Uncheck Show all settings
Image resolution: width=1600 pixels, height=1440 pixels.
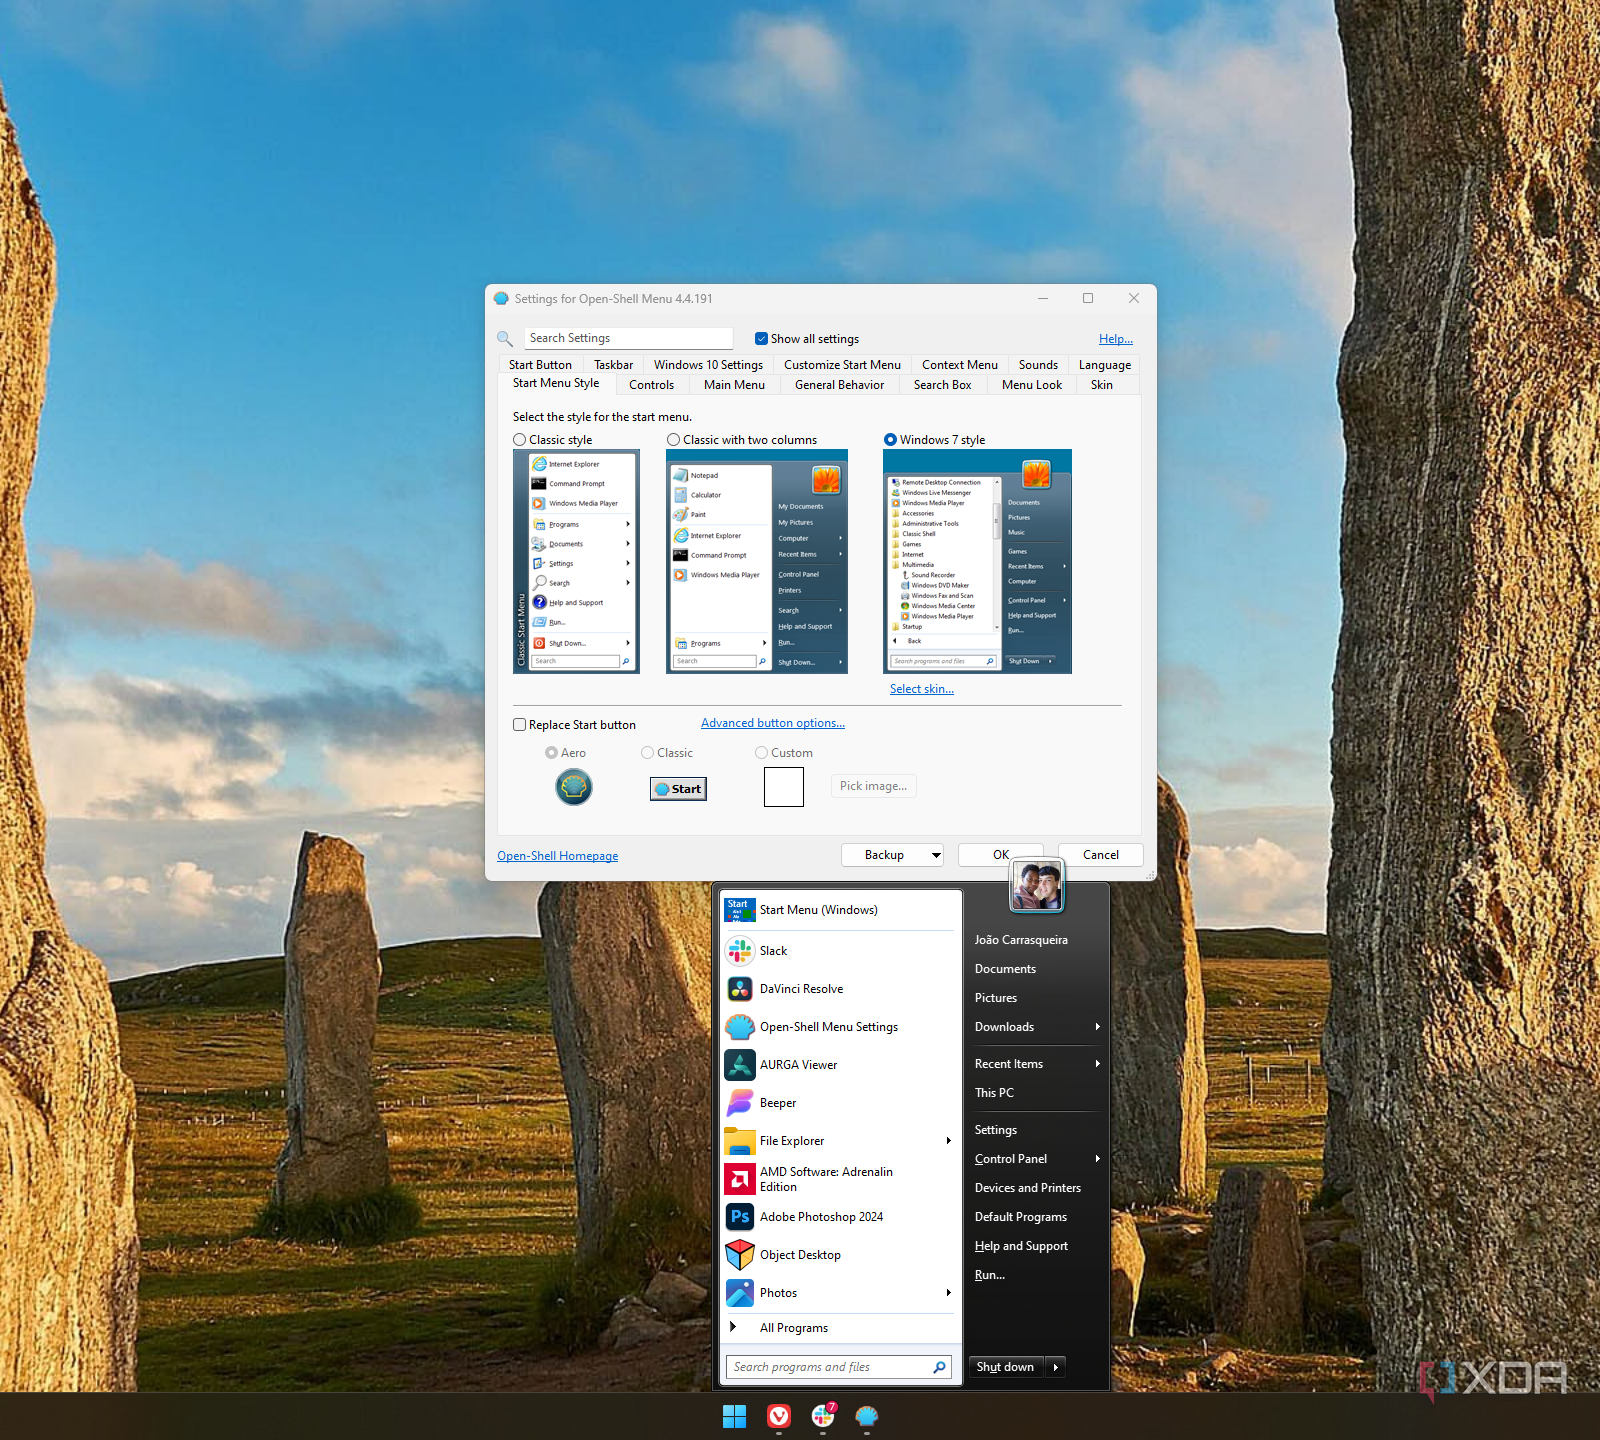[762, 339]
